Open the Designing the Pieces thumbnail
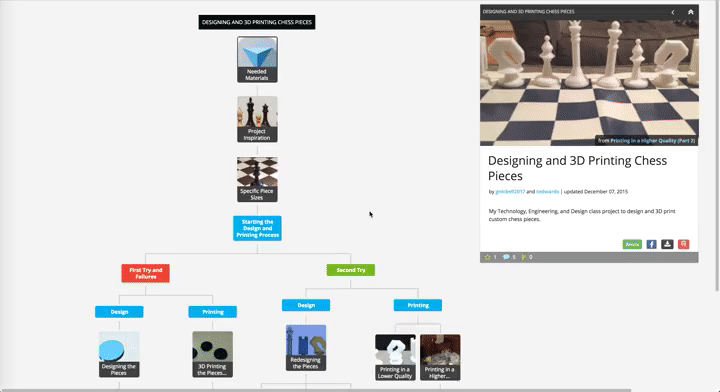This screenshot has height=392, width=720. (x=119, y=354)
